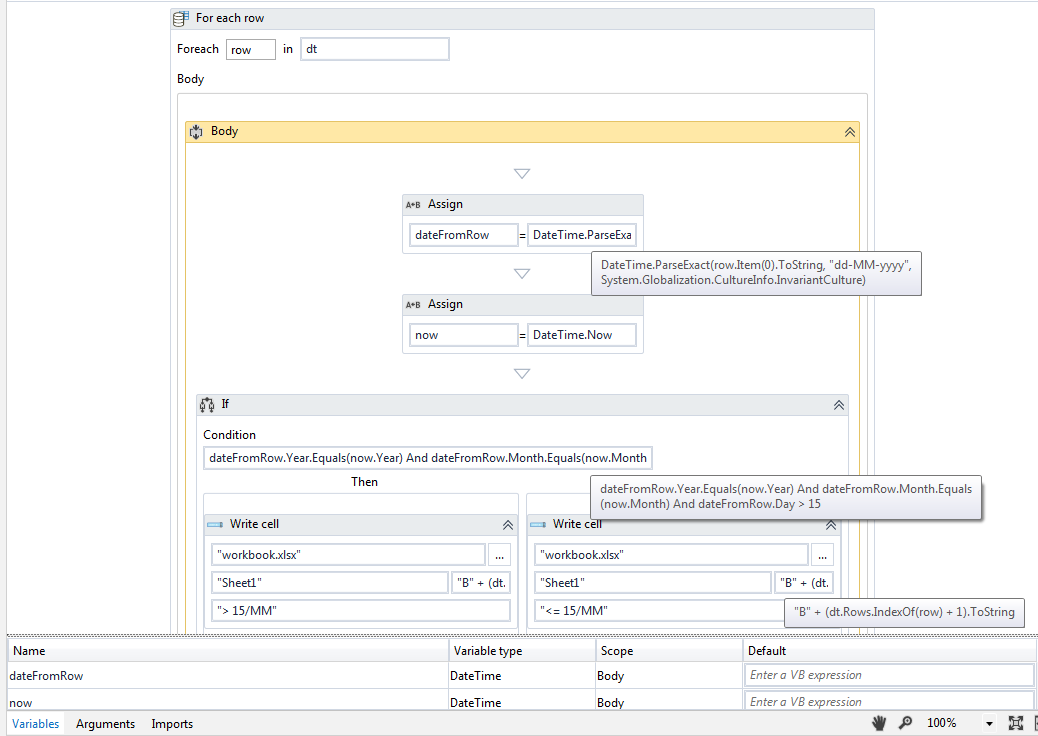Image resolution: width=1038 pixels, height=736 pixels.
Task: Click the For each row activity icon
Action: click(x=181, y=19)
